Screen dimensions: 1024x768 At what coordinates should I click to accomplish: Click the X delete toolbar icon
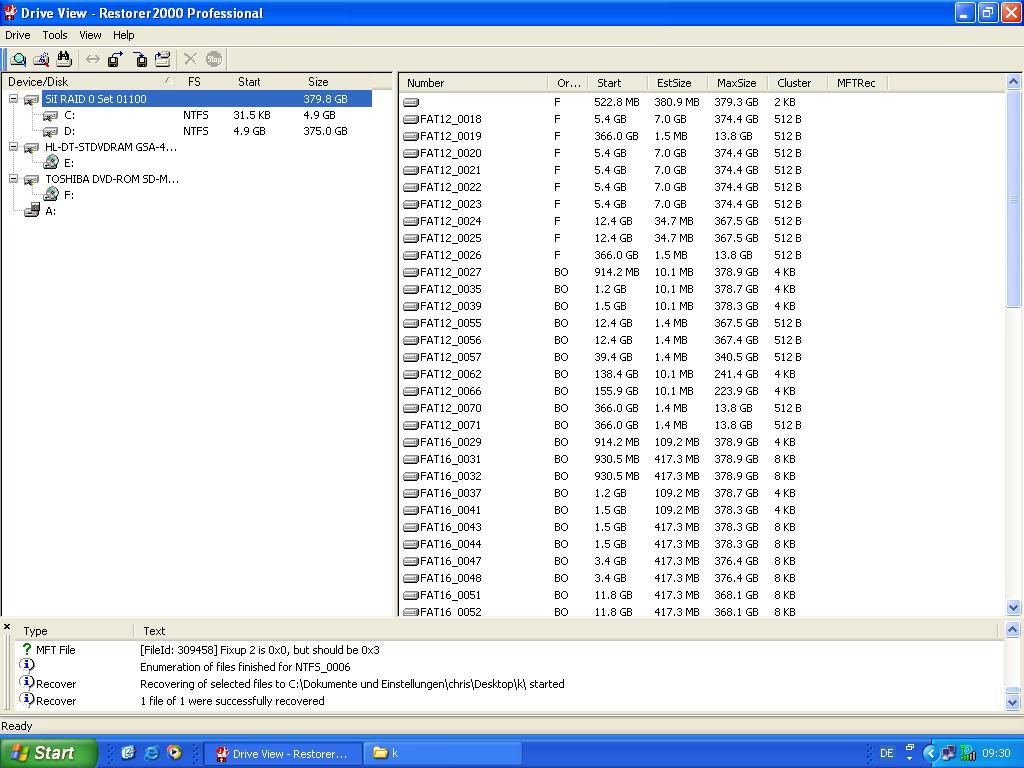click(x=190, y=59)
